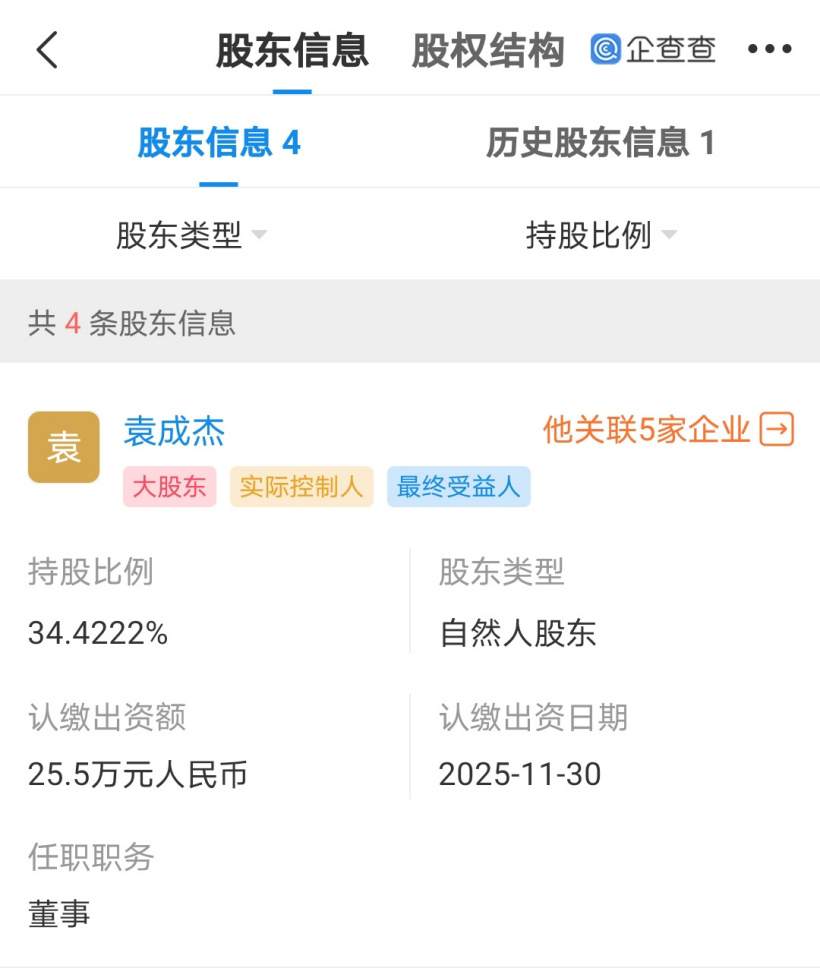Viewport: 820px width, 968px height.
Task: Tap the 34.4222% shareholding value
Action: pos(98,633)
